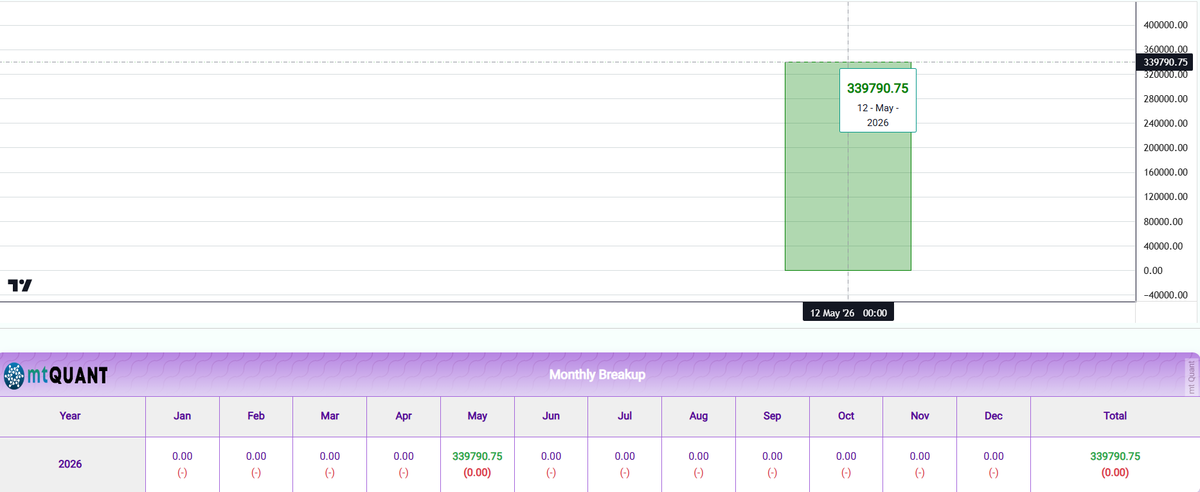Screen dimensions: 1200x492
Task: Click the Sep 0.00 value cell
Action: pyautogui.click(x=772, y=465)
